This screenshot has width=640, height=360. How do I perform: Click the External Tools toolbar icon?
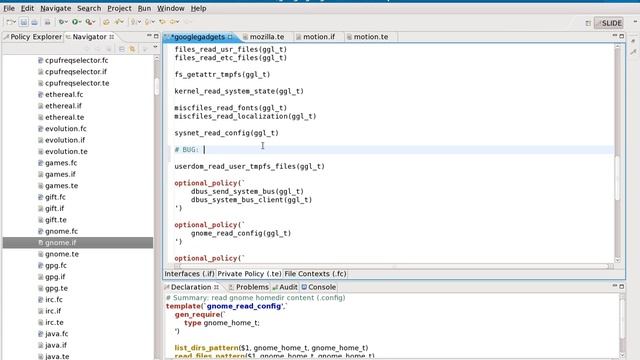(88, 22)
